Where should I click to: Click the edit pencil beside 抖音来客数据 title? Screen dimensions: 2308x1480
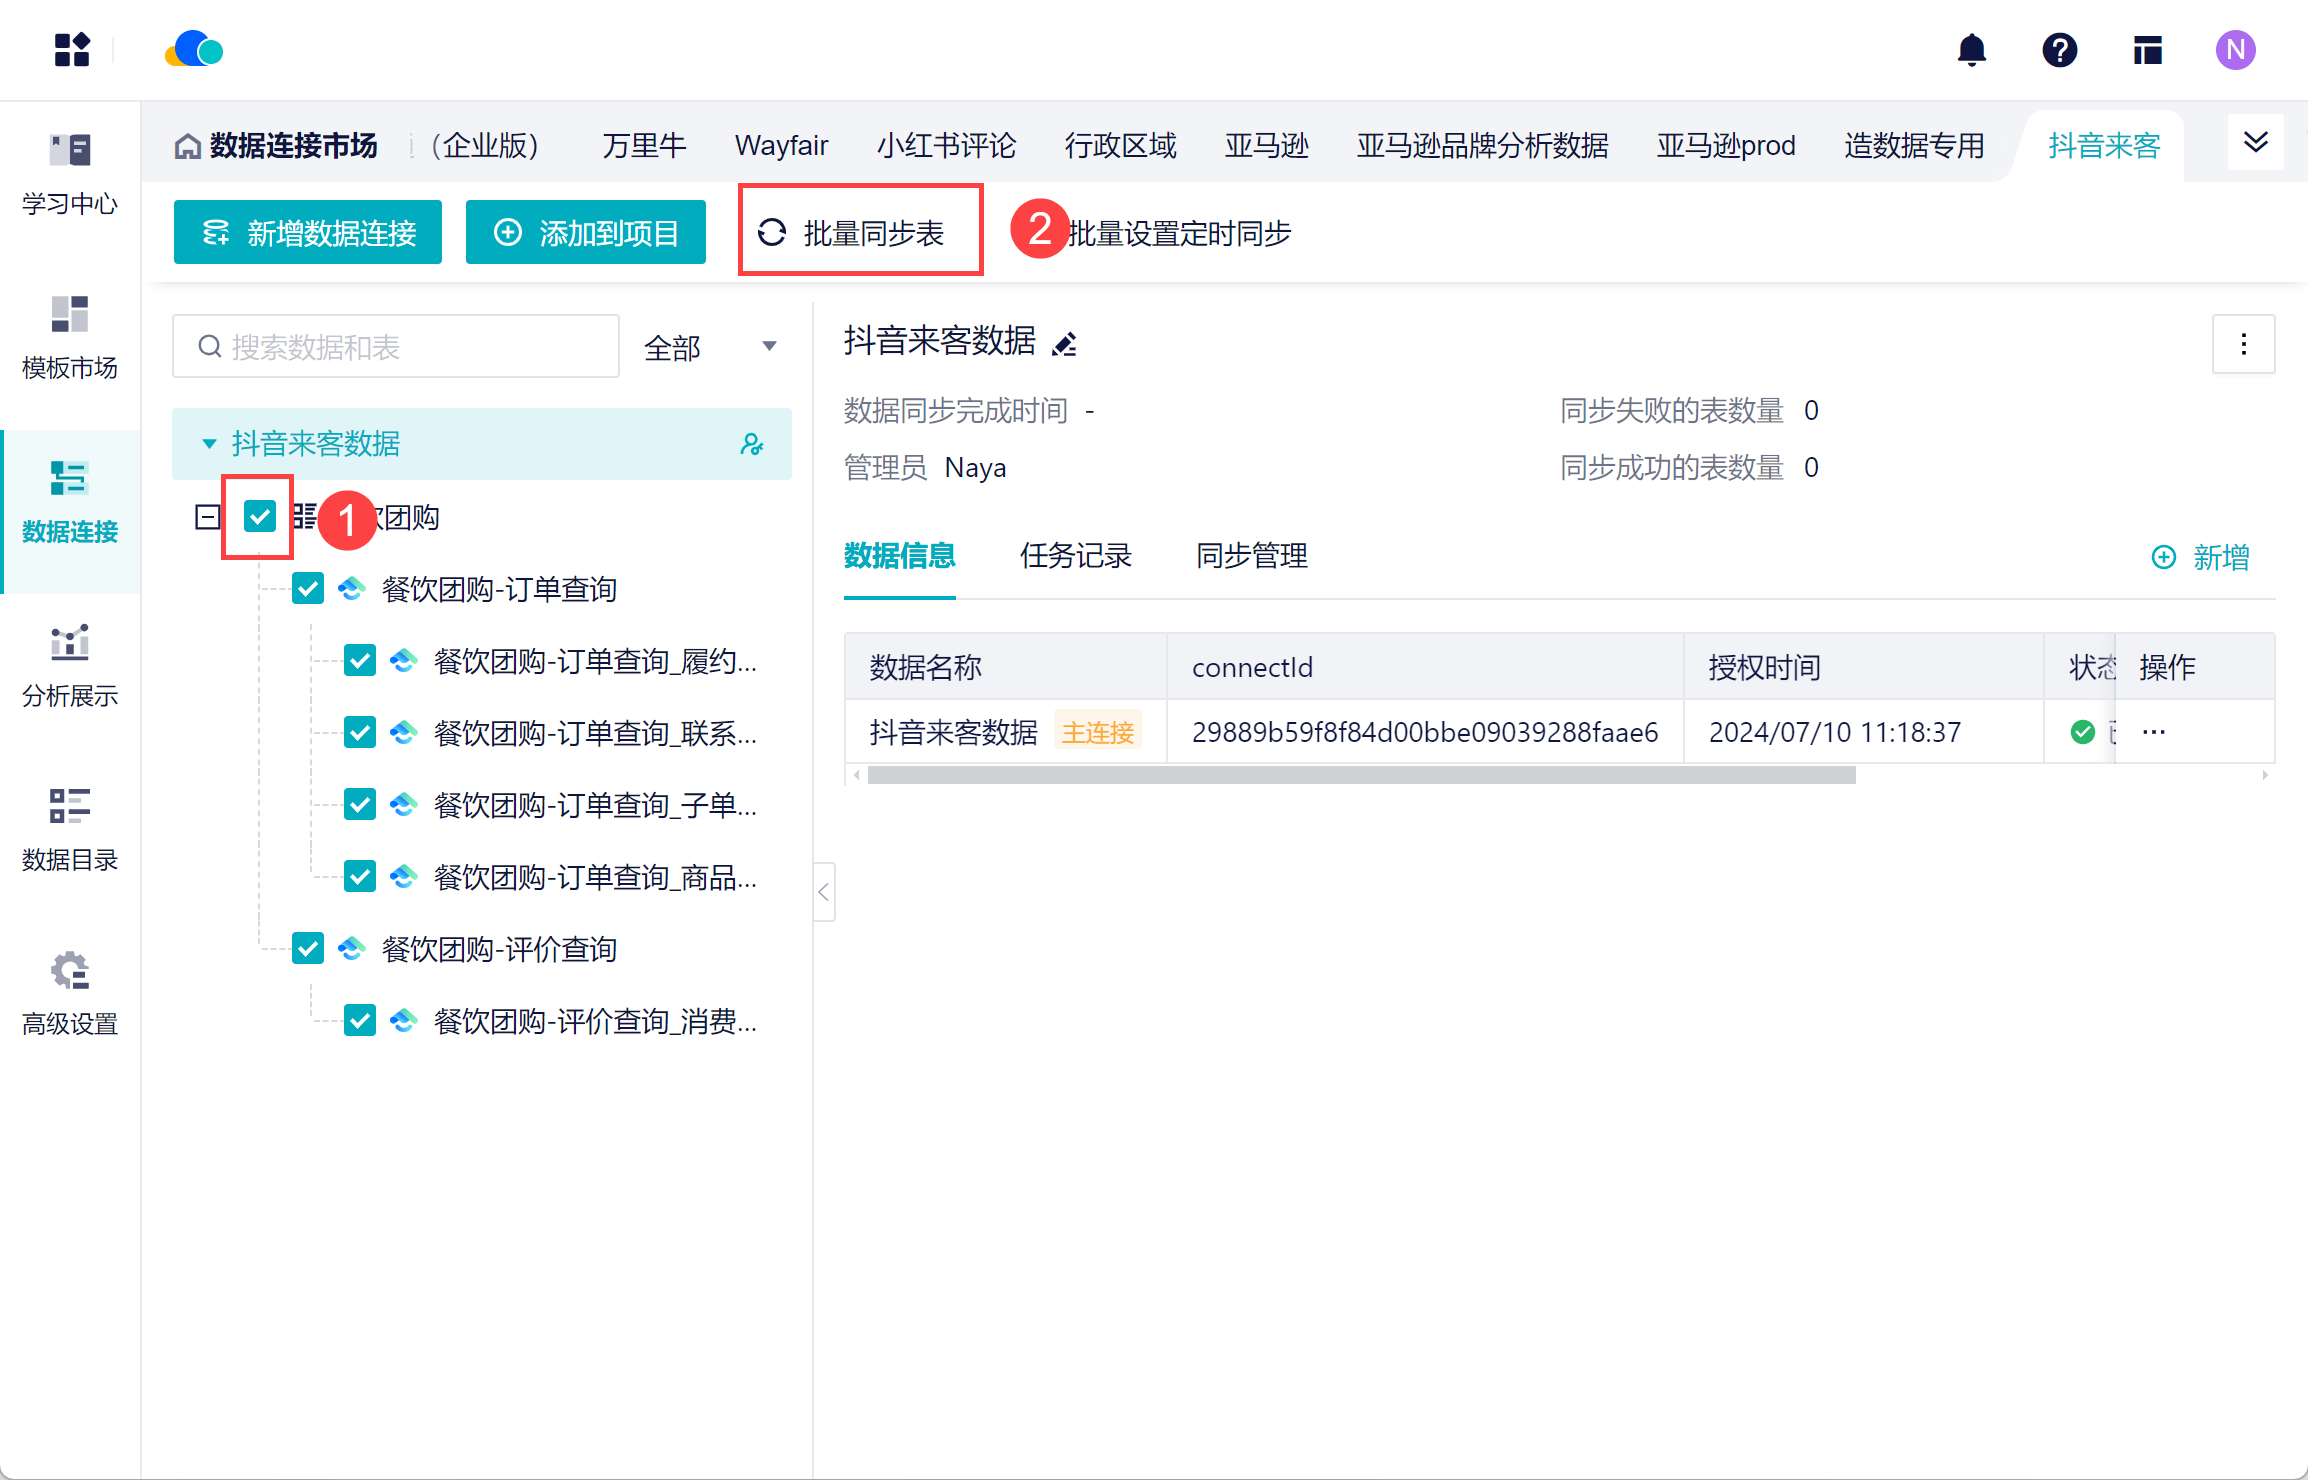tap(1065, 344)
